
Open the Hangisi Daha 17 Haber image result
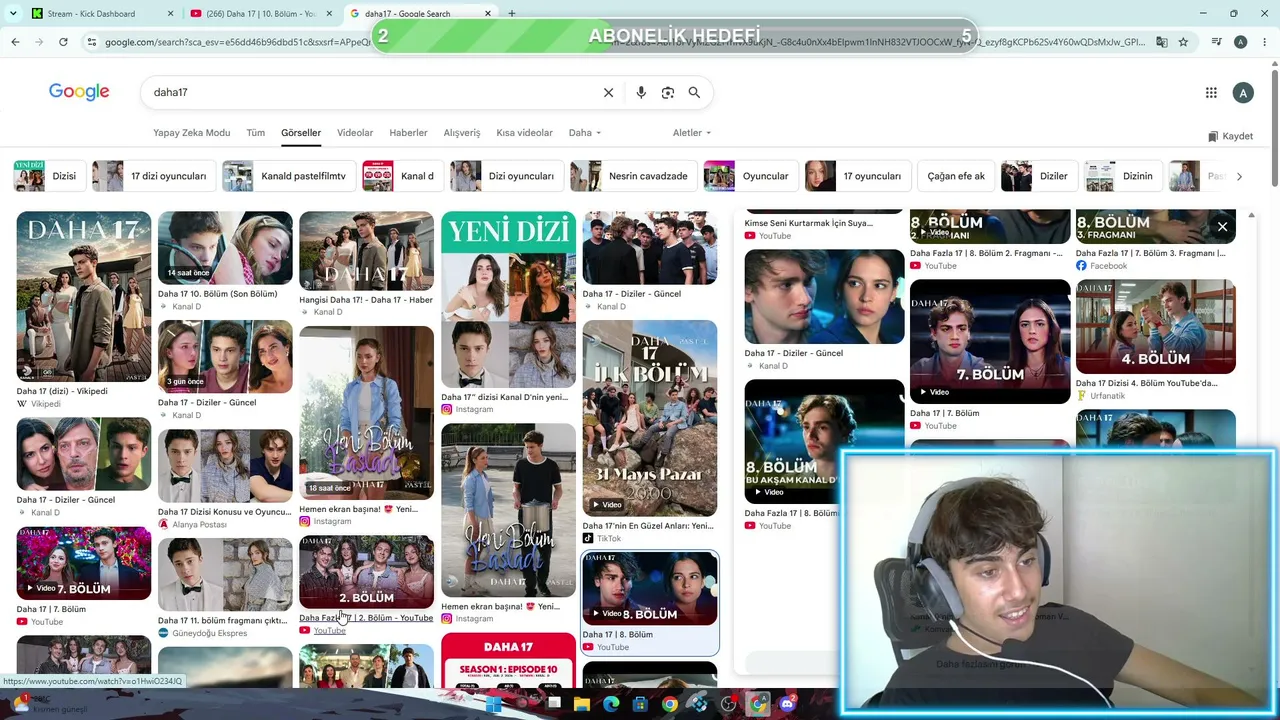(366, 251)
